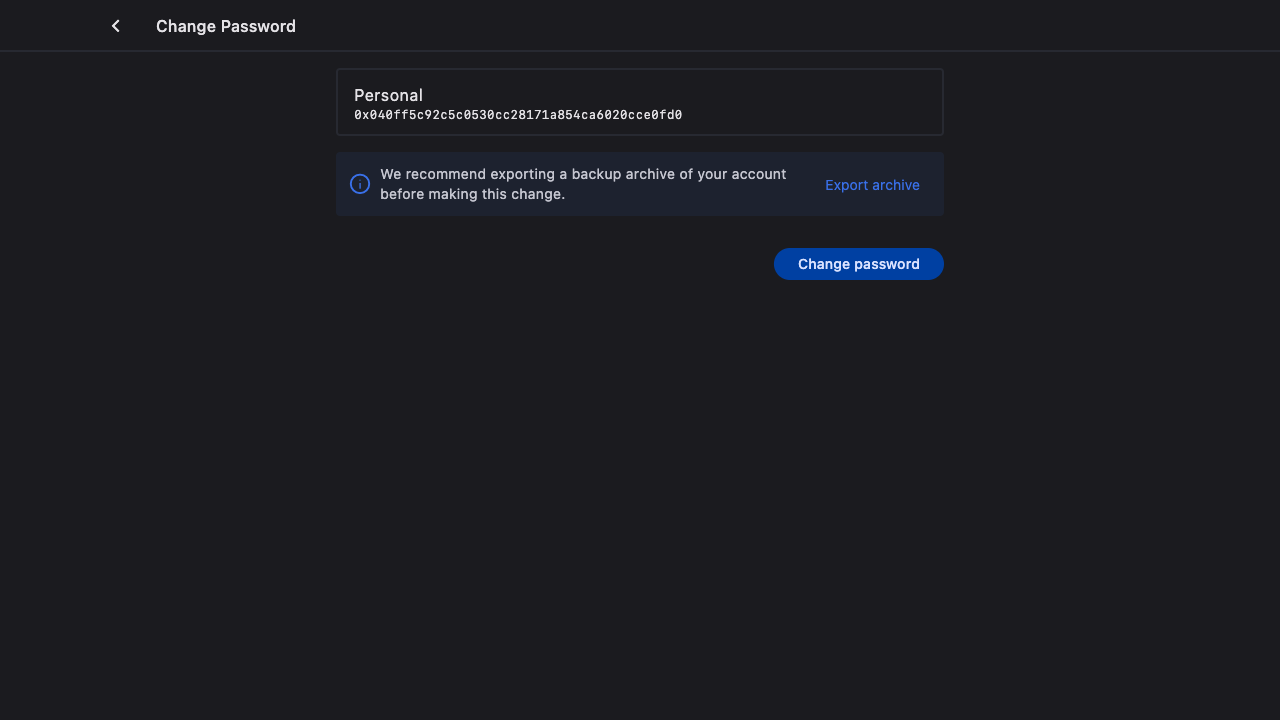Click the word "archive" in the Export link
Viewport: 1280px width, 720px height.
pyautogui.click(x=895, y=185)
